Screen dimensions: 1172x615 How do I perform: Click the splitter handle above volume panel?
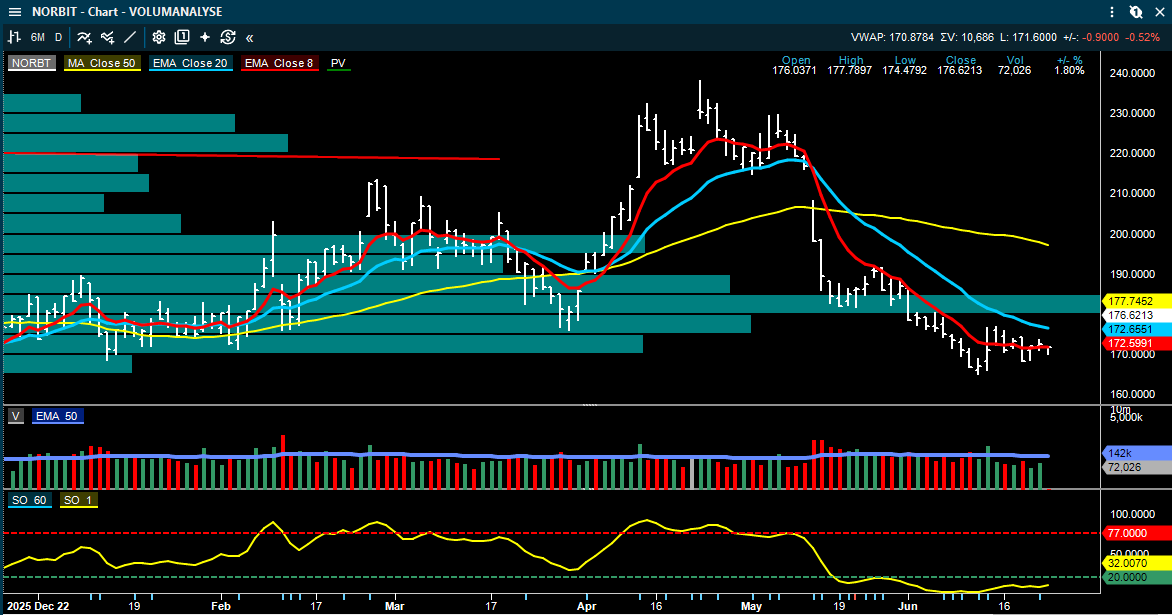[x=590, y=405]
